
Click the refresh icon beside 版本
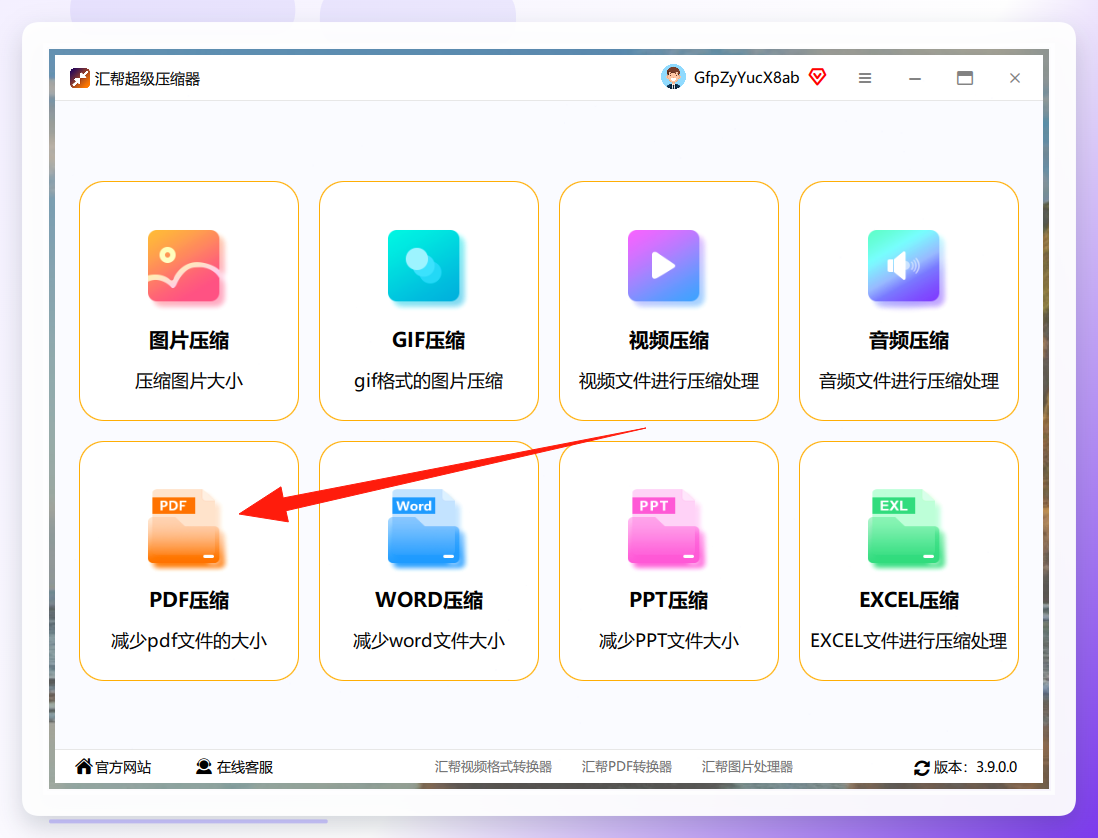[922, 768]
